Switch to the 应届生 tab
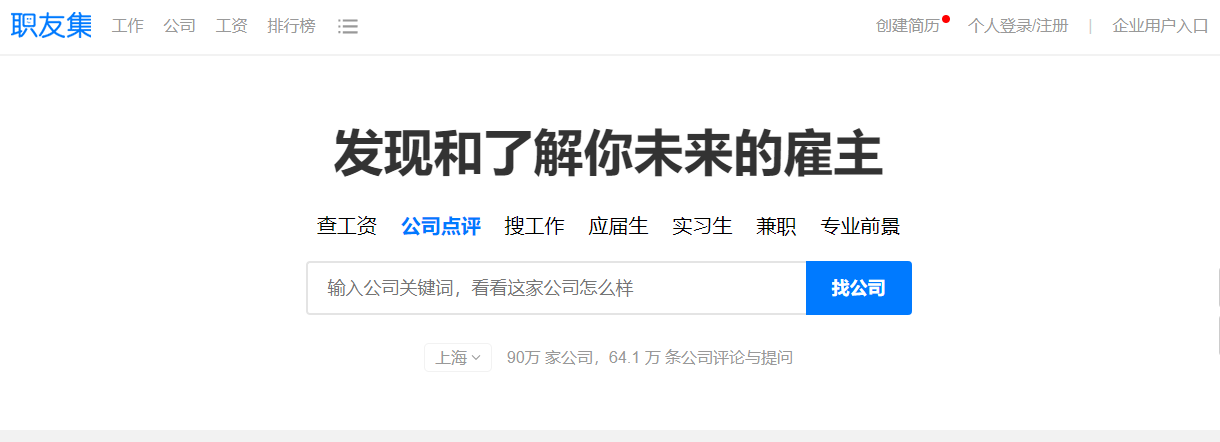Image resolution: width=1220 pixels, height=442 pixels. [618, 226]
